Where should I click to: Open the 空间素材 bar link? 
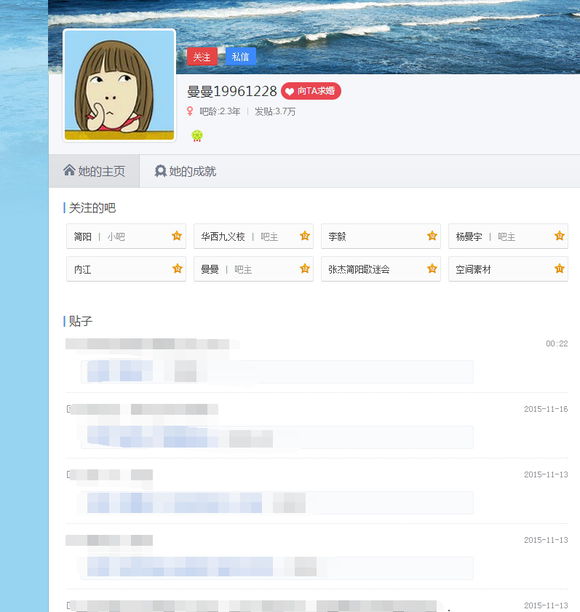coord(473,269)
